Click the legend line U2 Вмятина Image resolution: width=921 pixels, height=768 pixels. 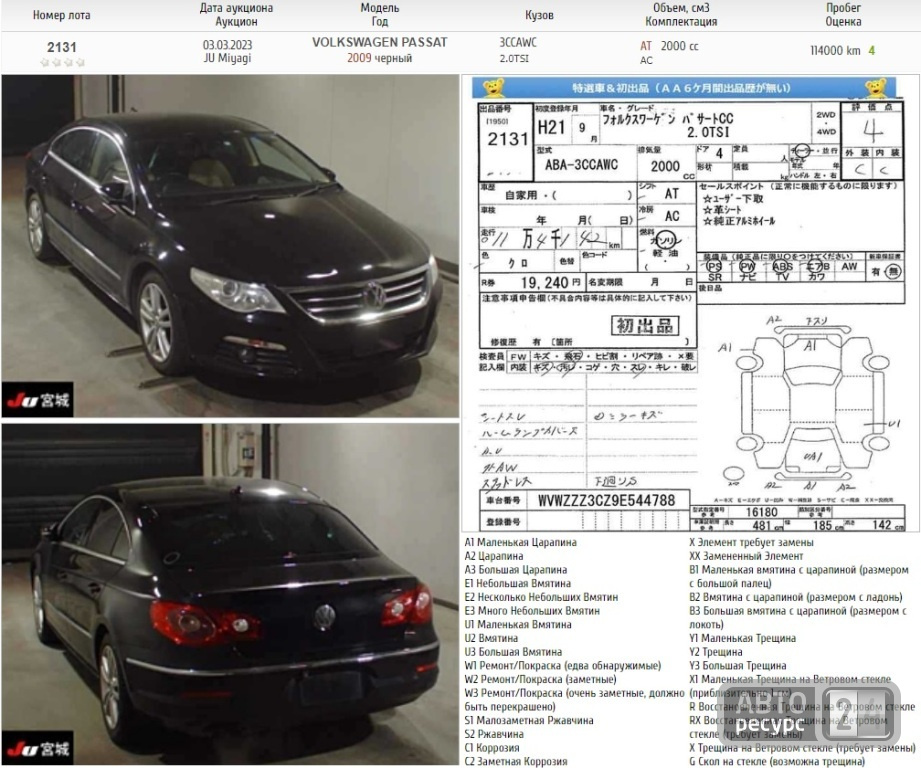(491, 638)
